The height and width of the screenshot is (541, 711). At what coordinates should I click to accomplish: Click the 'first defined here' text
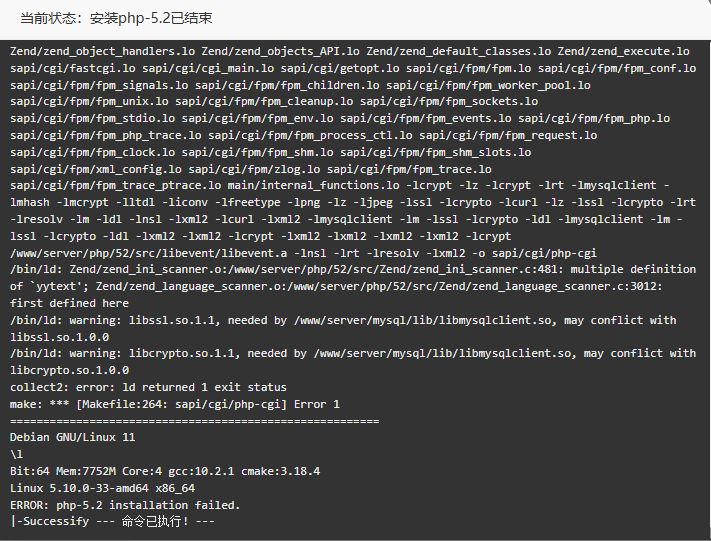click(69, 303)
